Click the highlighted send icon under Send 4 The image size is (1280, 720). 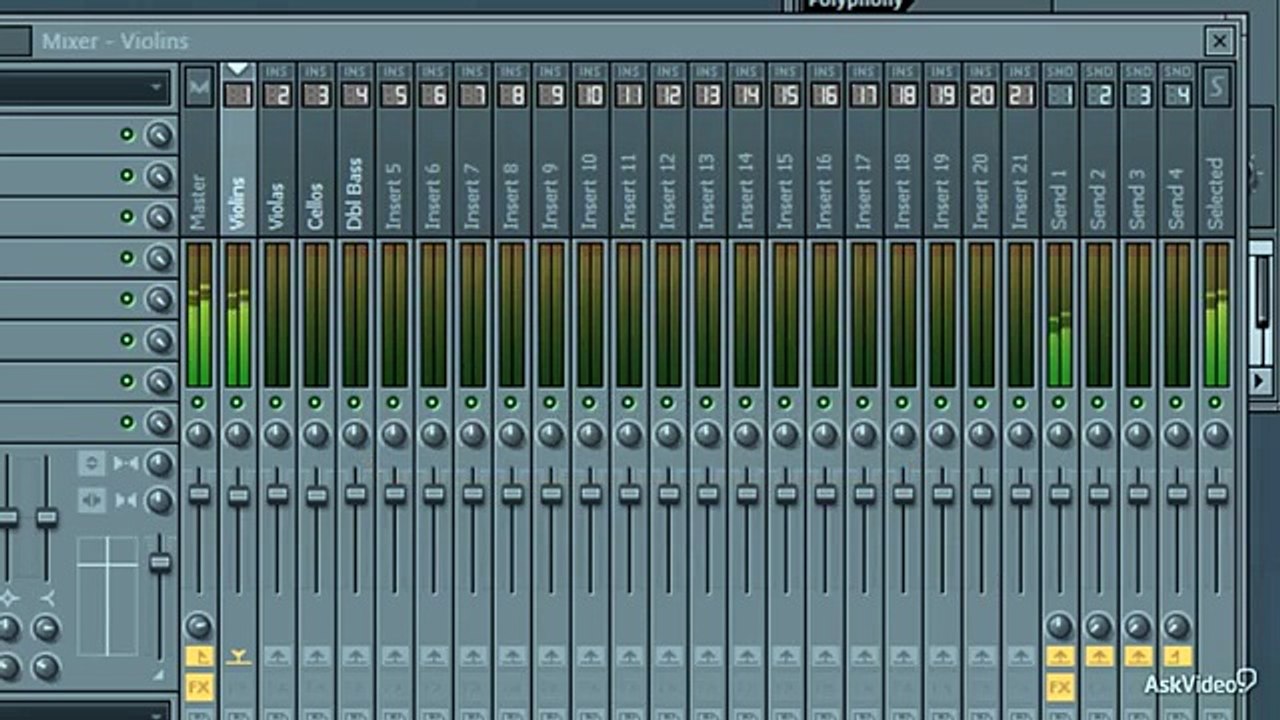pos(1177,656)
